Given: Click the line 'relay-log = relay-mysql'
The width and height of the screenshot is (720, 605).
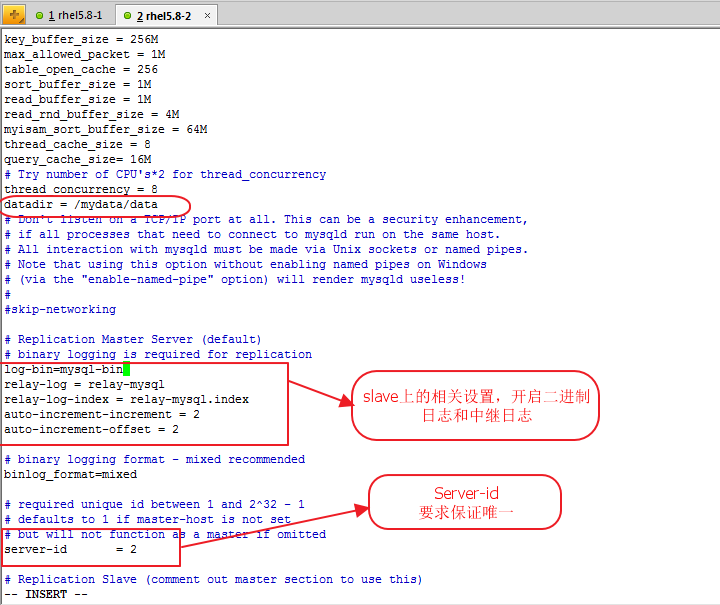Looking at the screenshot, I should [x=84, y=385].
